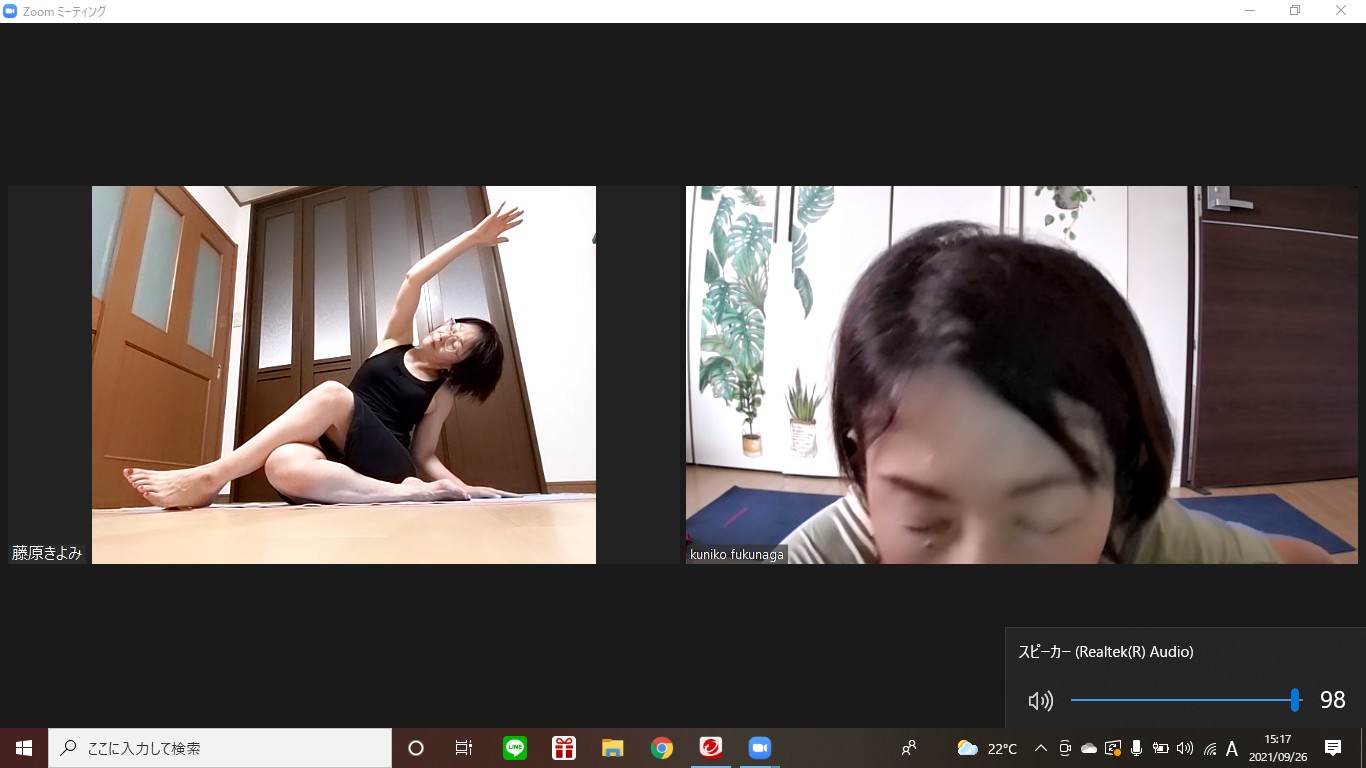Click the Meet Now camera tray icon
Screen dimensions: 1366x768
(1065, 748)
